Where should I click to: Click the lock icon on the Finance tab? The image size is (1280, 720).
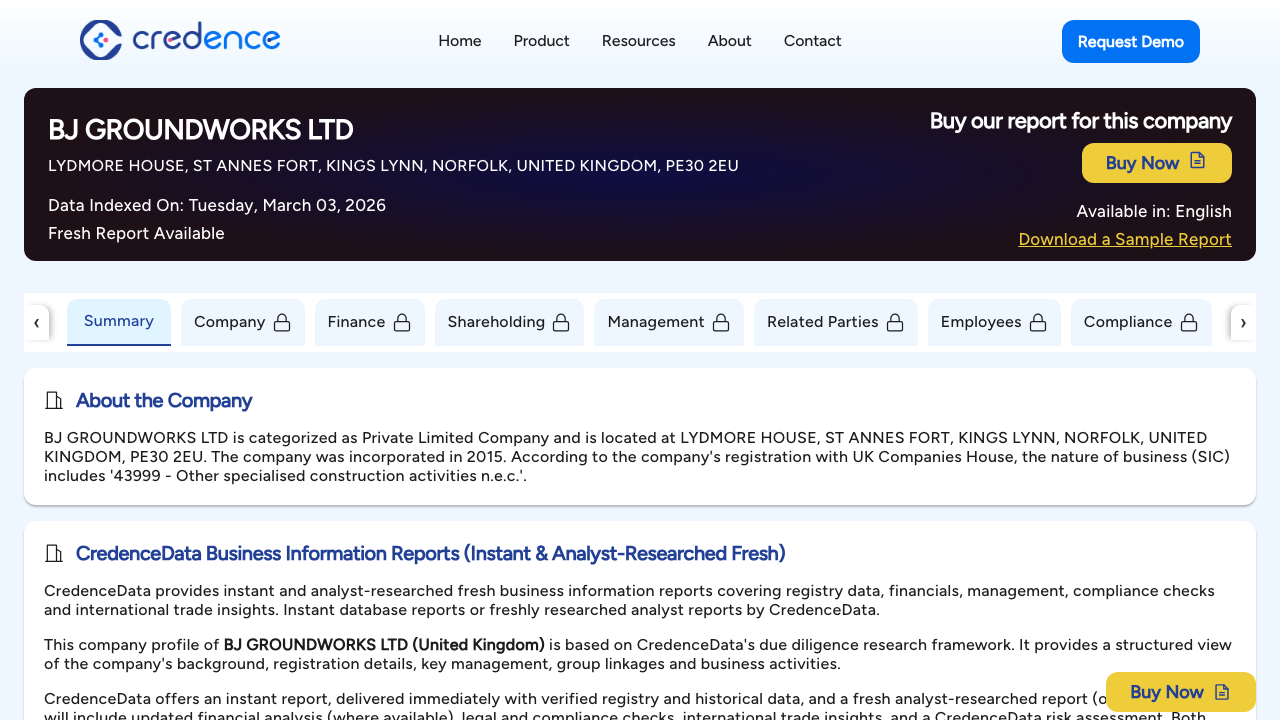pyautogui.click(x=402, y=322)
